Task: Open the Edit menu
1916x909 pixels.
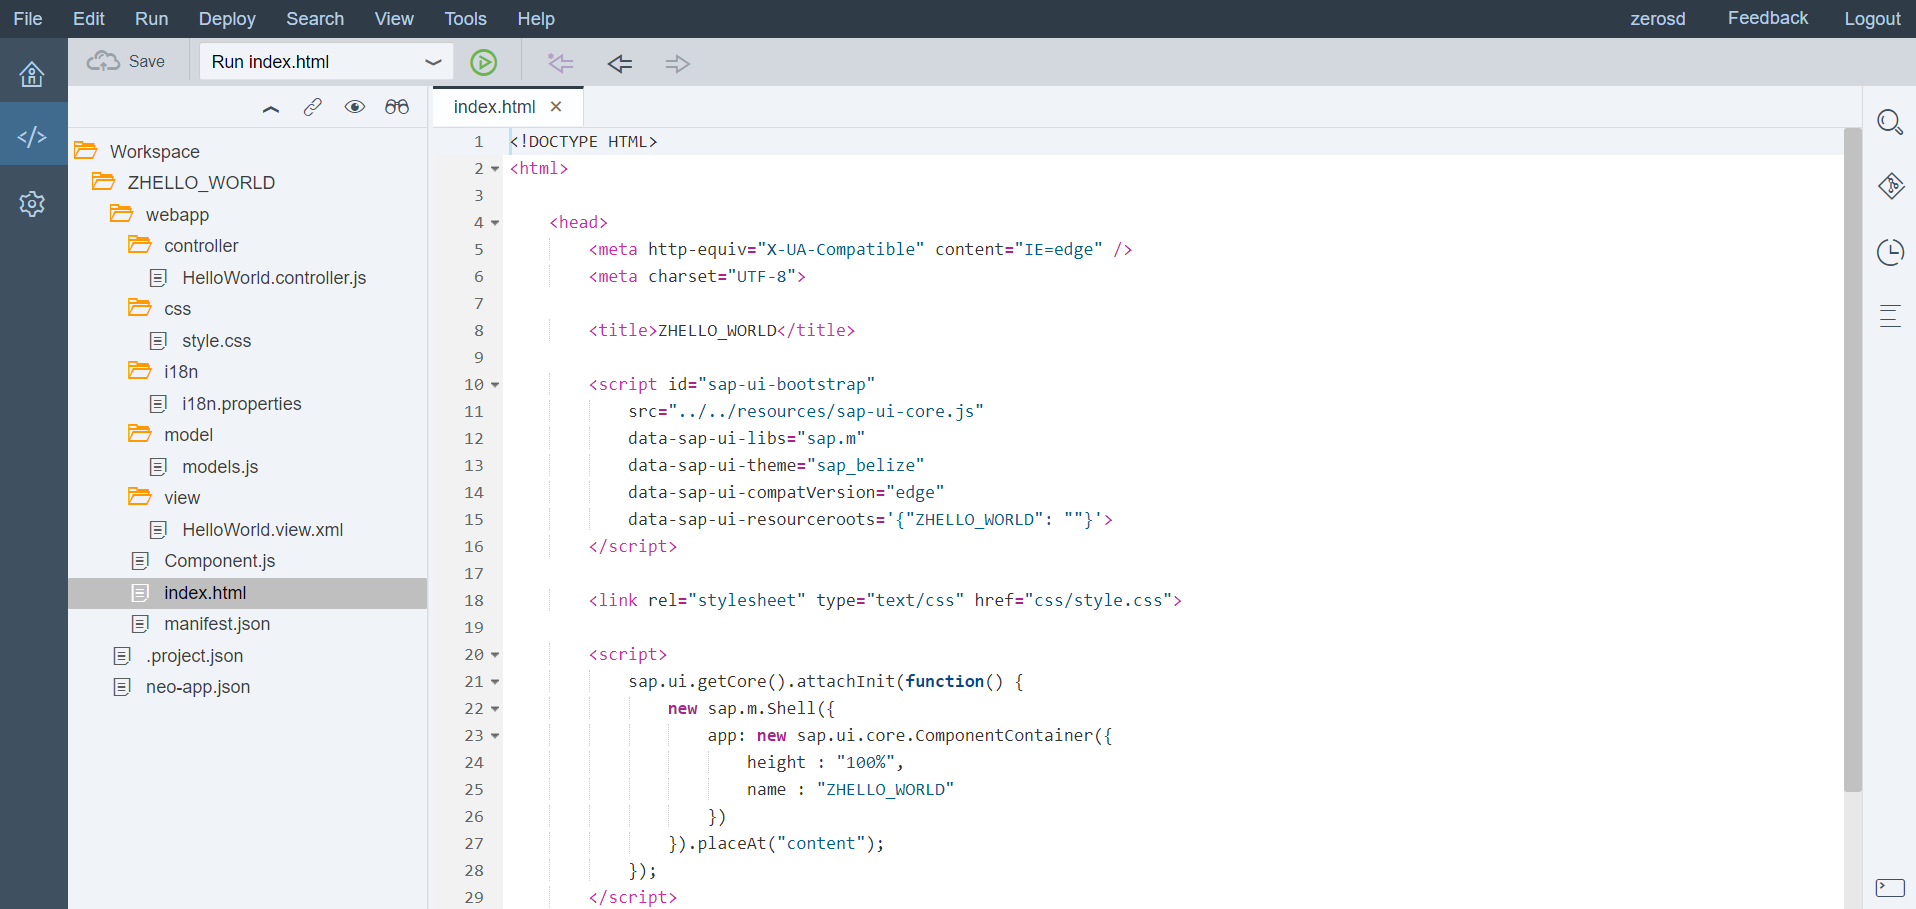Action: (89, 19)
